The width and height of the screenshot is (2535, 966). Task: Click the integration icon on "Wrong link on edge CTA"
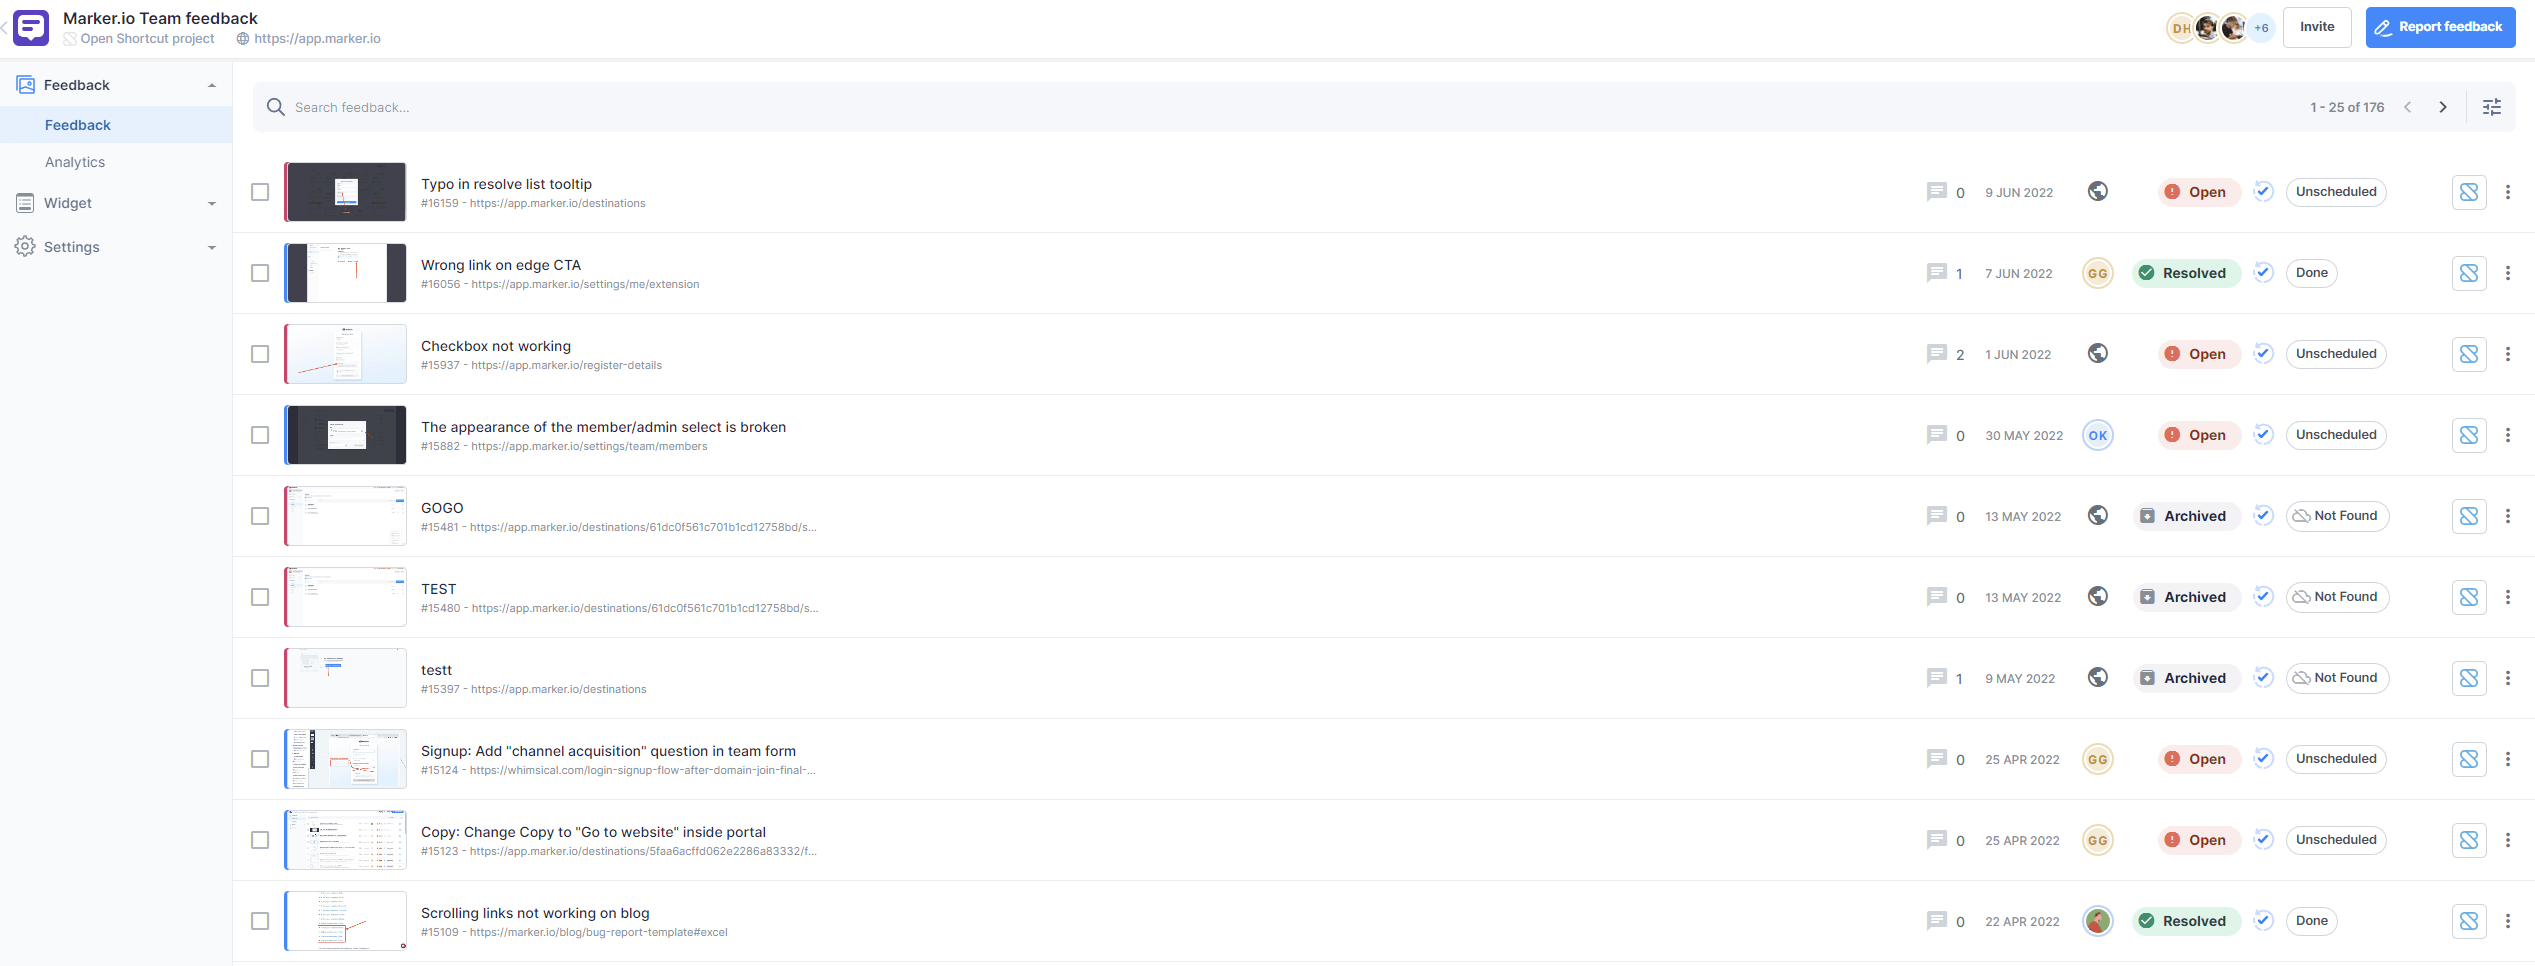coord(2469,272)
